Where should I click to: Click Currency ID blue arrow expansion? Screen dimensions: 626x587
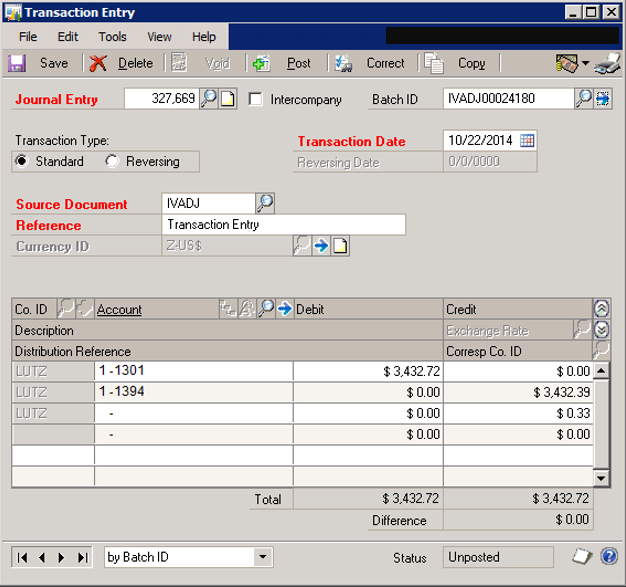[x=321, y=246]
